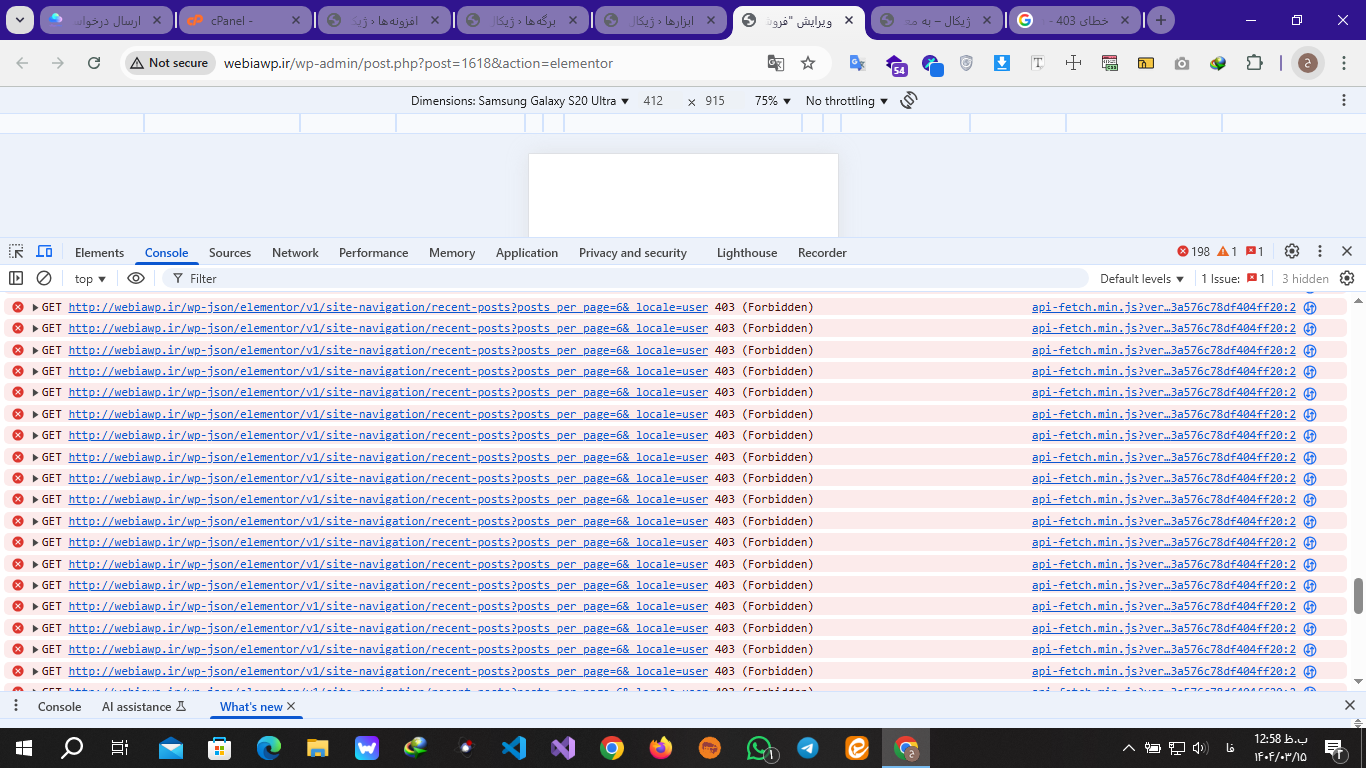Rotate the emulated device screen orientation
1366x768 pixels.
(908, 100)
